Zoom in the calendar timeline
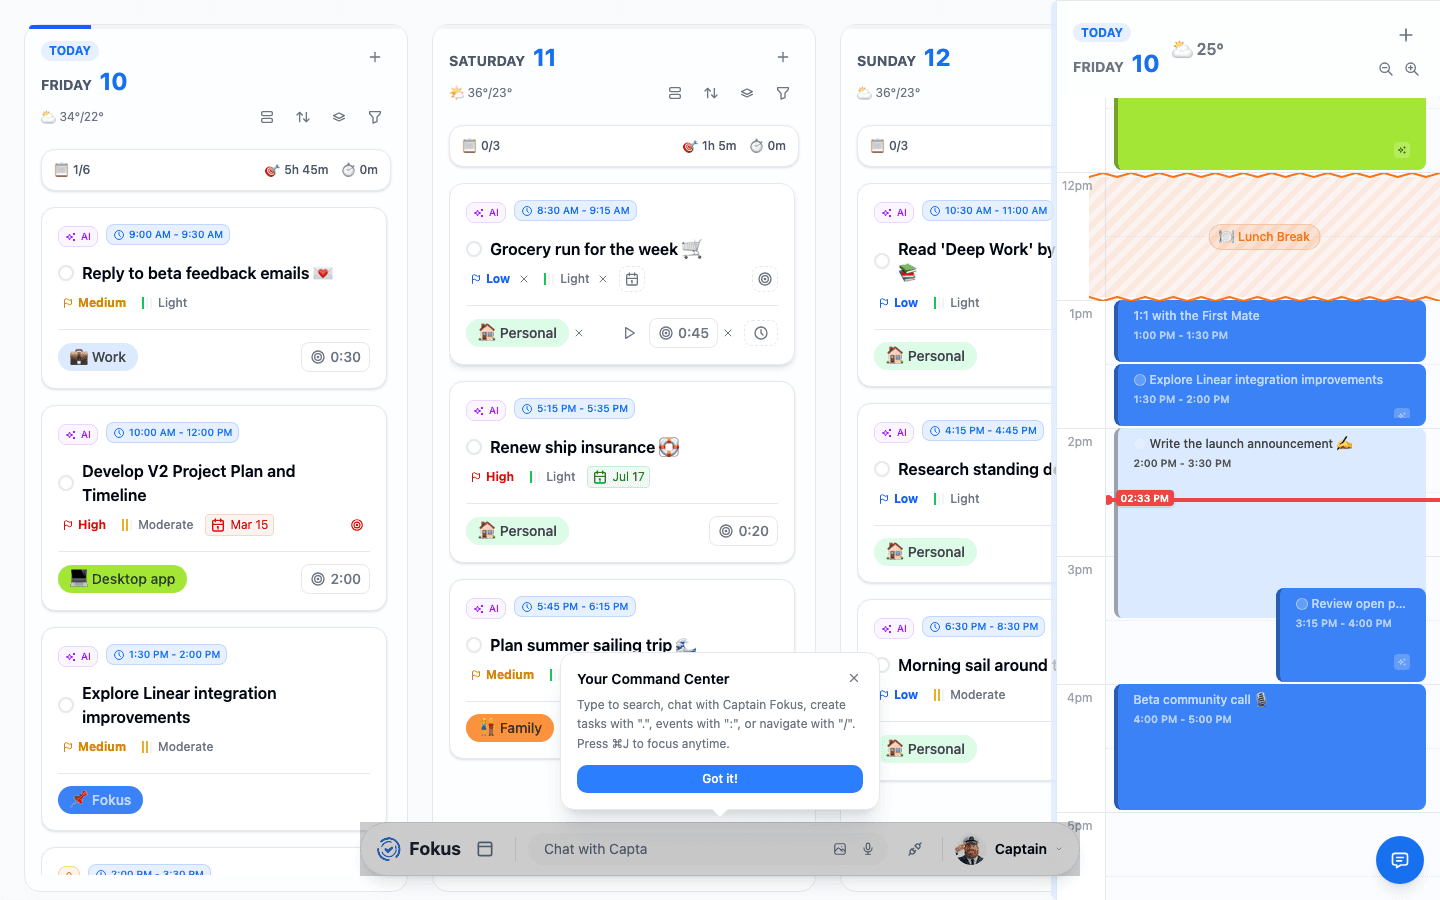Viewport: 1440px width, 900px height. (x=1412, y=69)
